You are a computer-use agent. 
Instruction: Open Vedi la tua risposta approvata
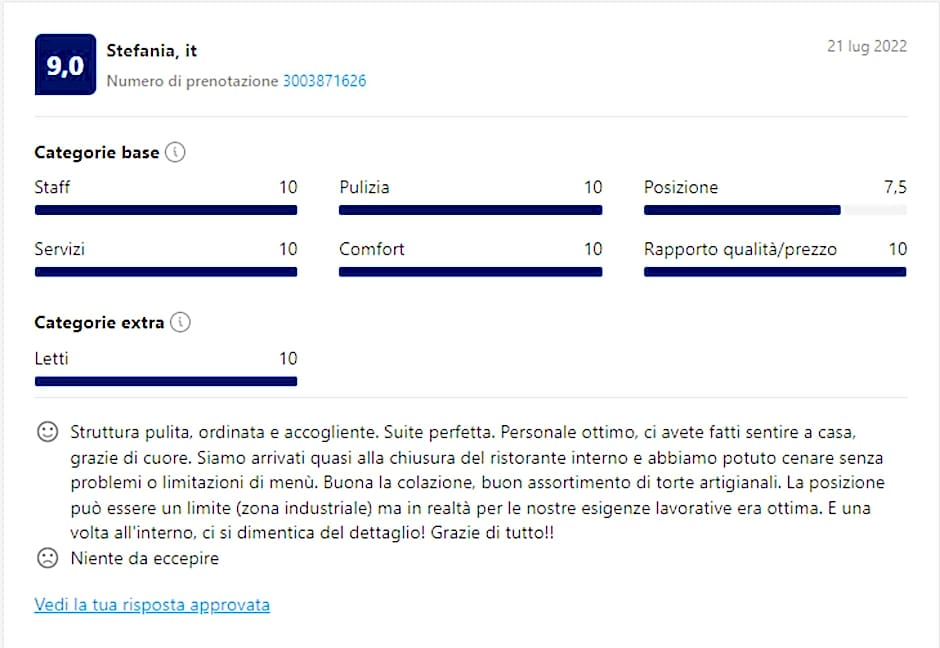point(152,605)
